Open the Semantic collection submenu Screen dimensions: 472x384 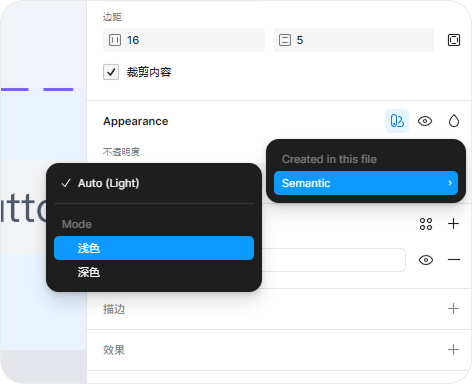click(x=366, y=183)
